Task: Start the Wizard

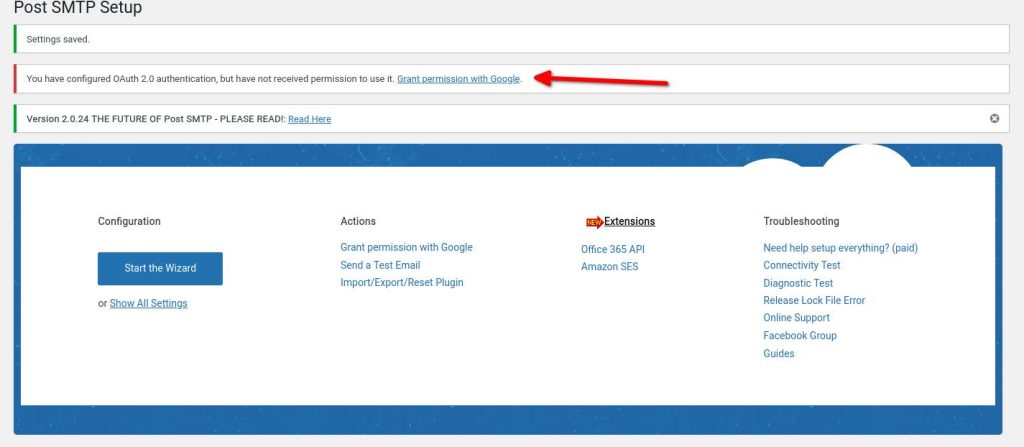Action: tap(160, 268)
